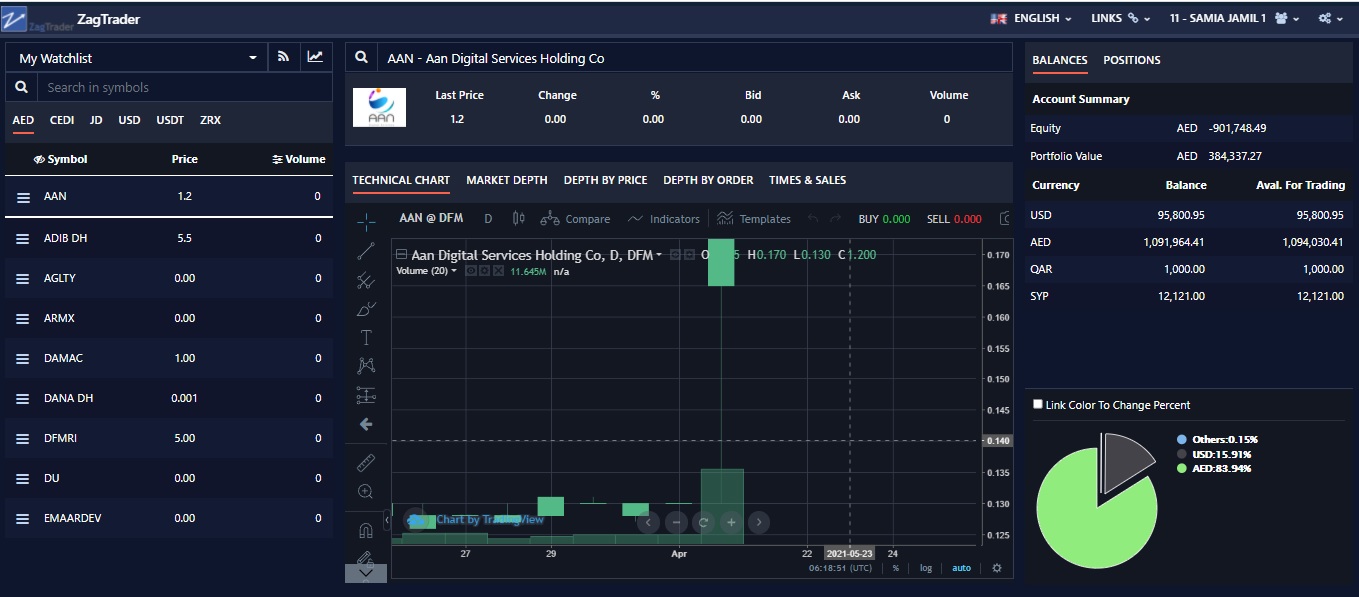Screen dimensions: 1359x597
Task: Check Link Color To Change Percent
Action: click(x=1038, y=404)
